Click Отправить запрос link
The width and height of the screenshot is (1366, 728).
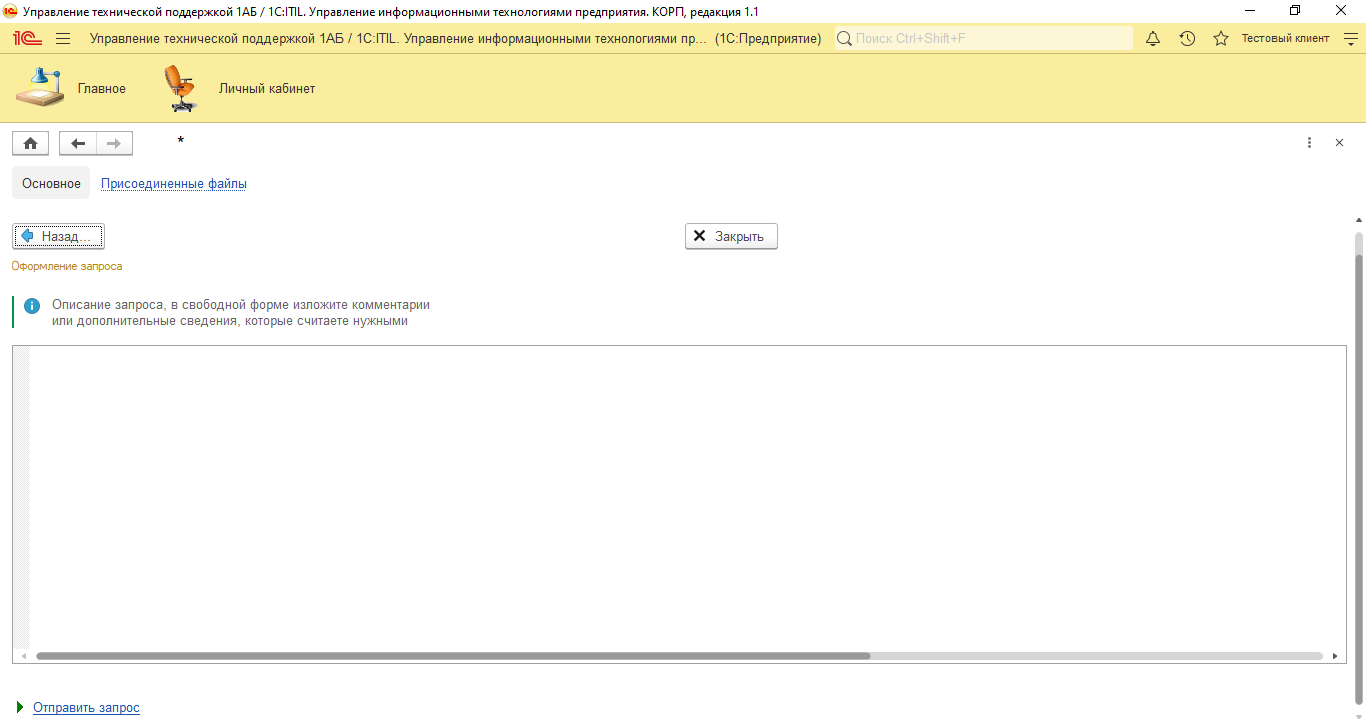[86, 708]
